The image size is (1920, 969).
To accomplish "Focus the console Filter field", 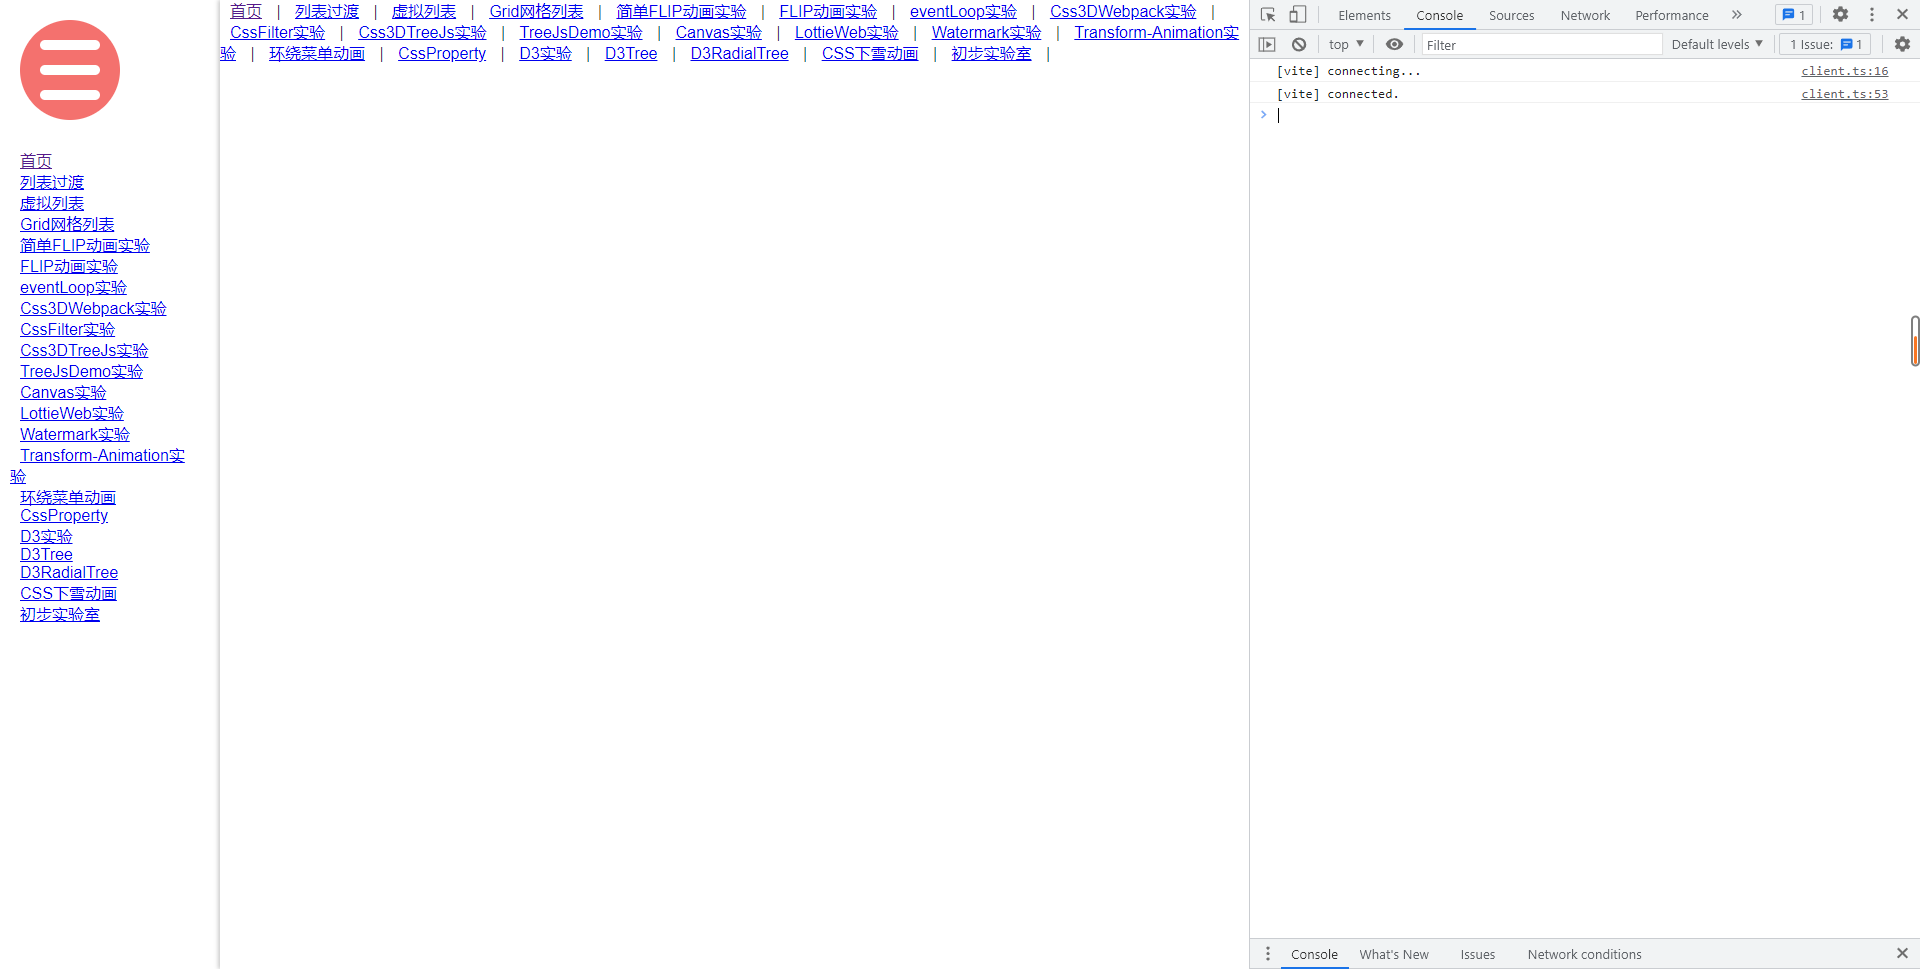I will [1541, 45].
